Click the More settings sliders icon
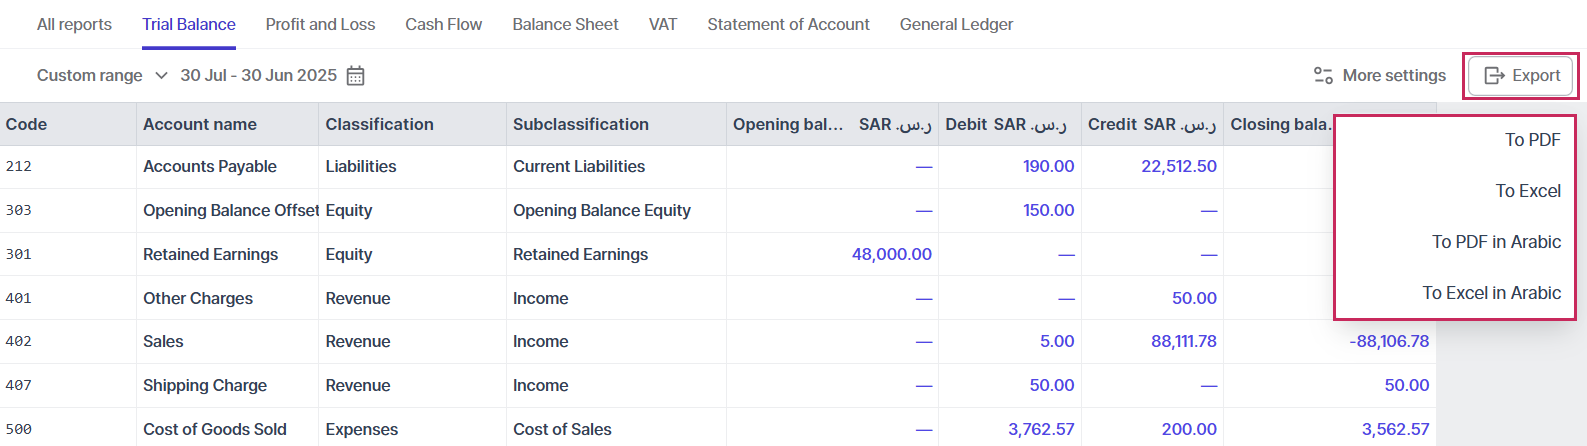This screenshot has height=446, width=1587. [x=1323, y=76]
